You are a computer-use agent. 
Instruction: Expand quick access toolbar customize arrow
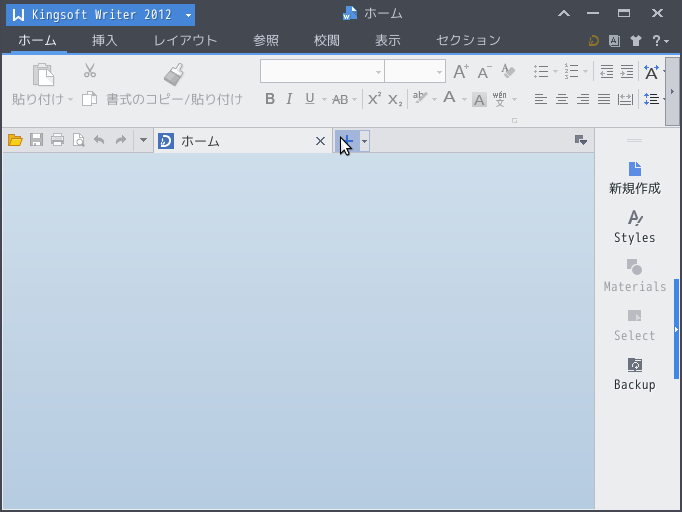click(143, 140)
